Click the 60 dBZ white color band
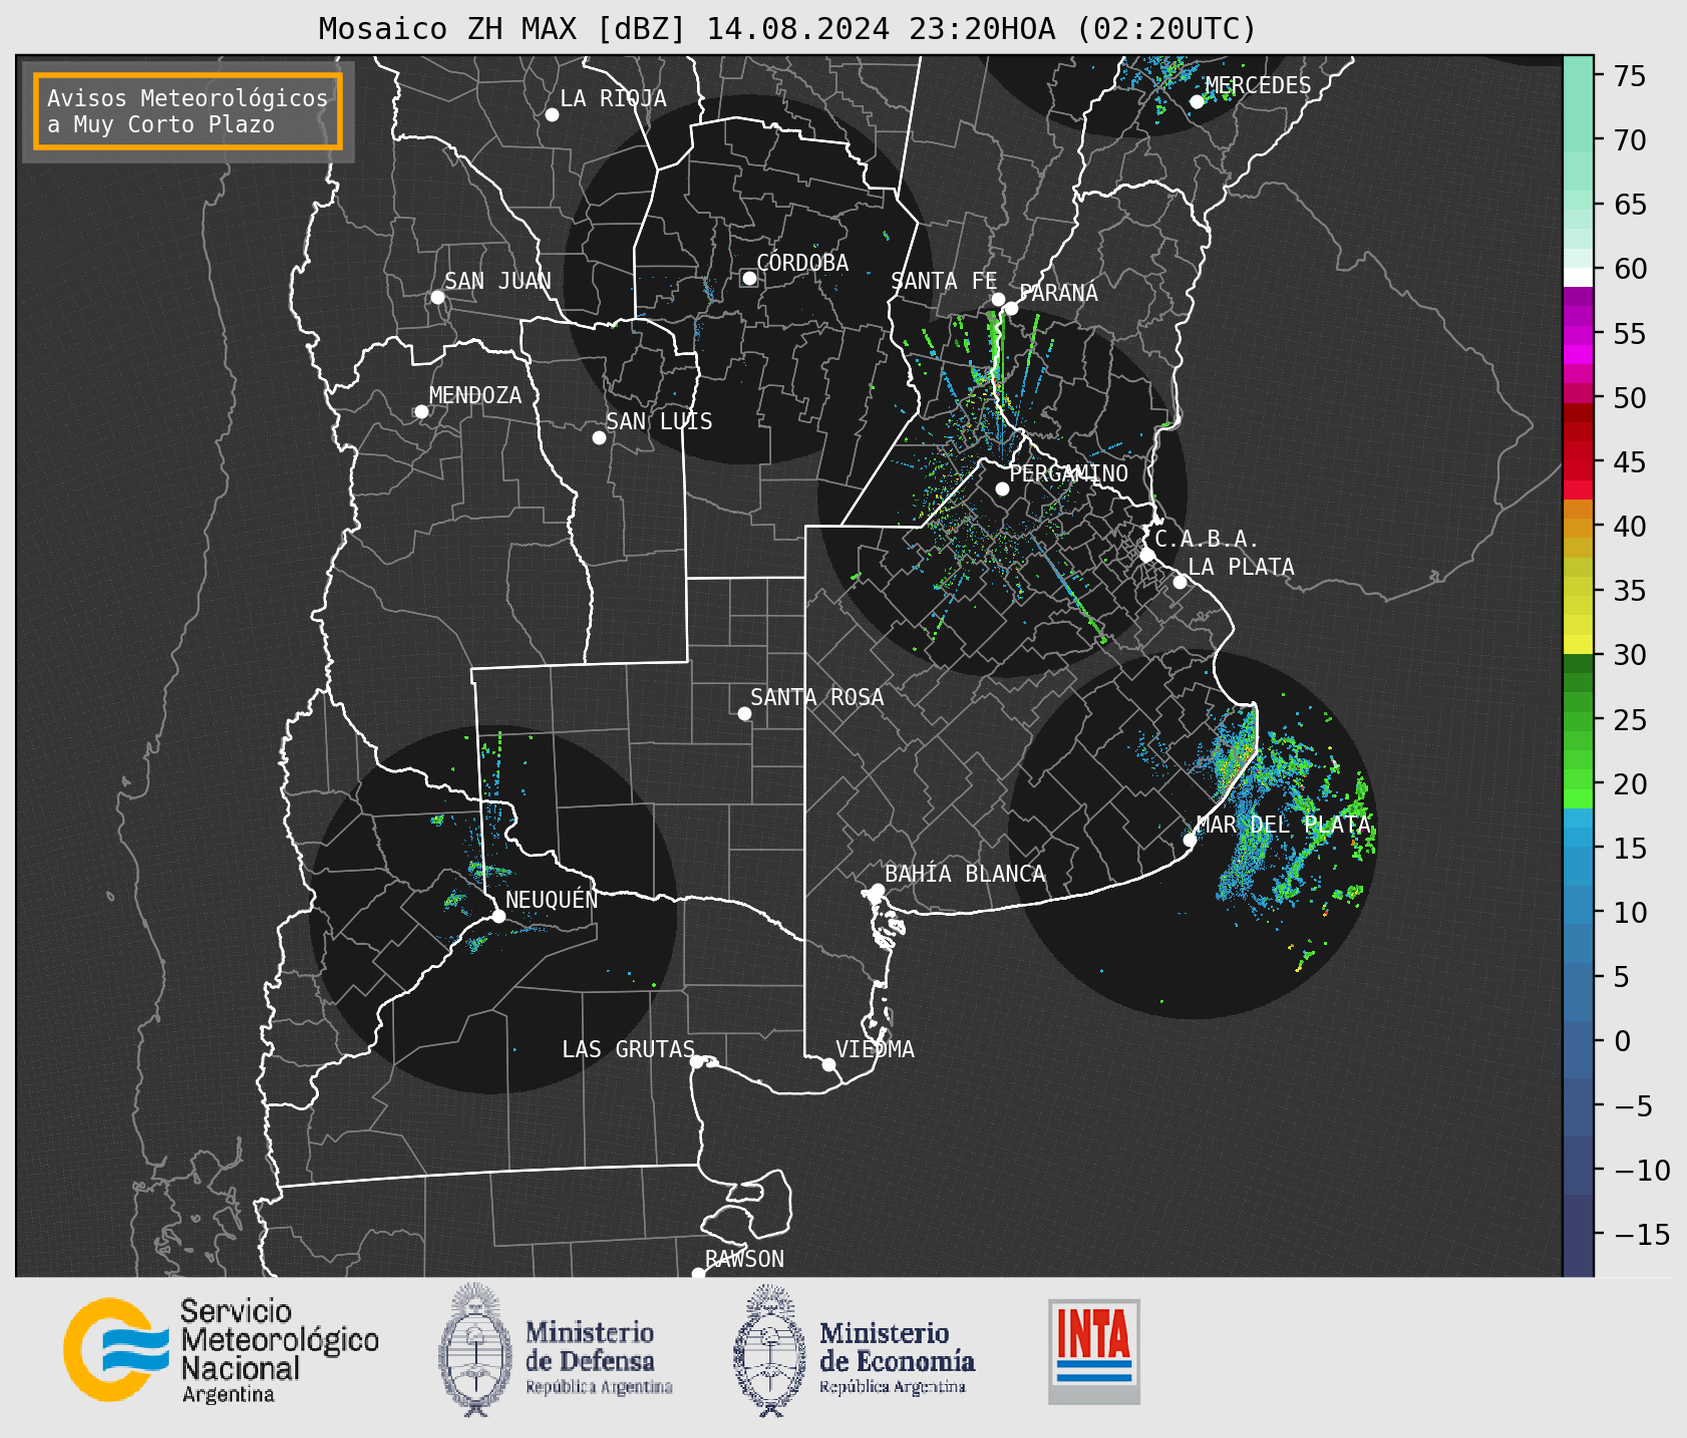Image resolution: width=1687 pixels, height=1438 pixels. pos(1578,276)
